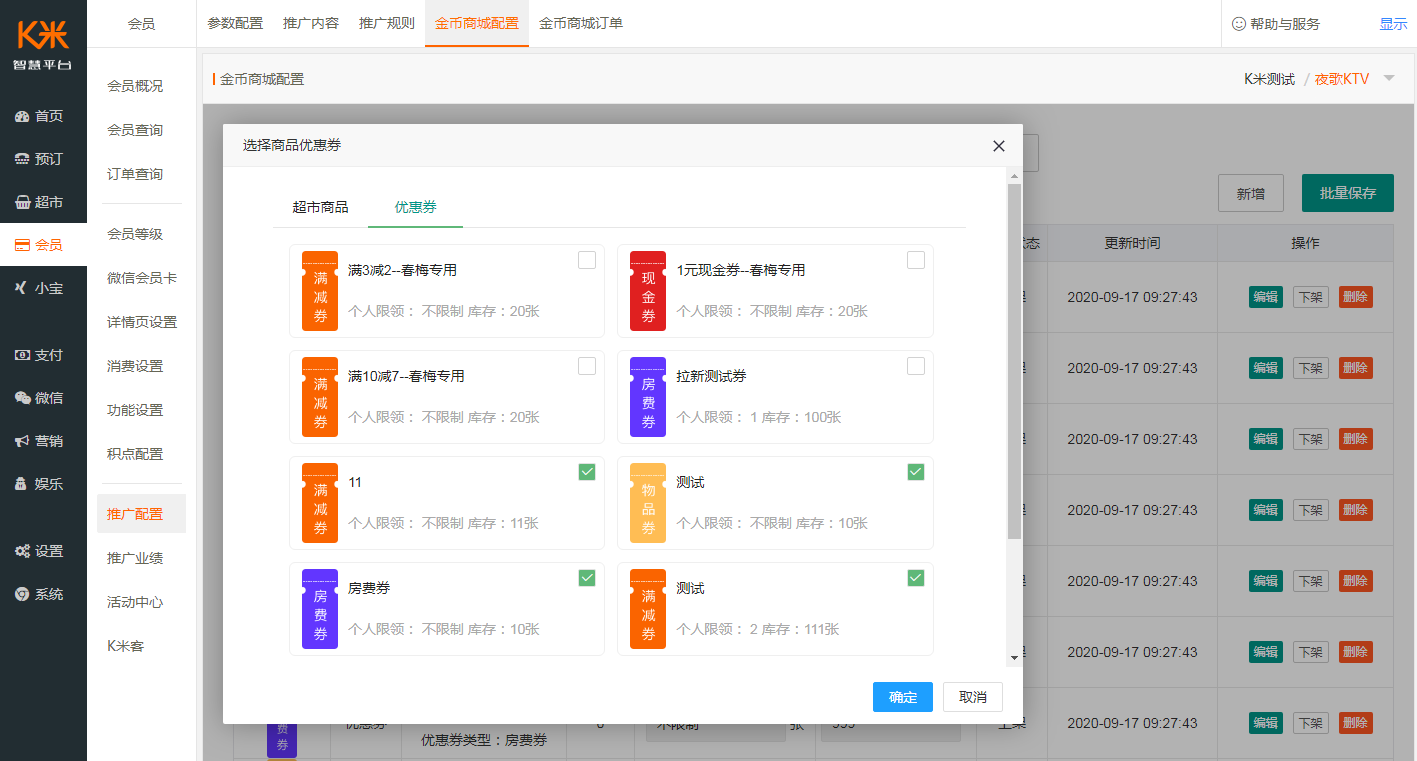This screenshot has height=761, width=1417.
Task: Uncheck the 房费券 card checkbox
Action: (587, 578)
